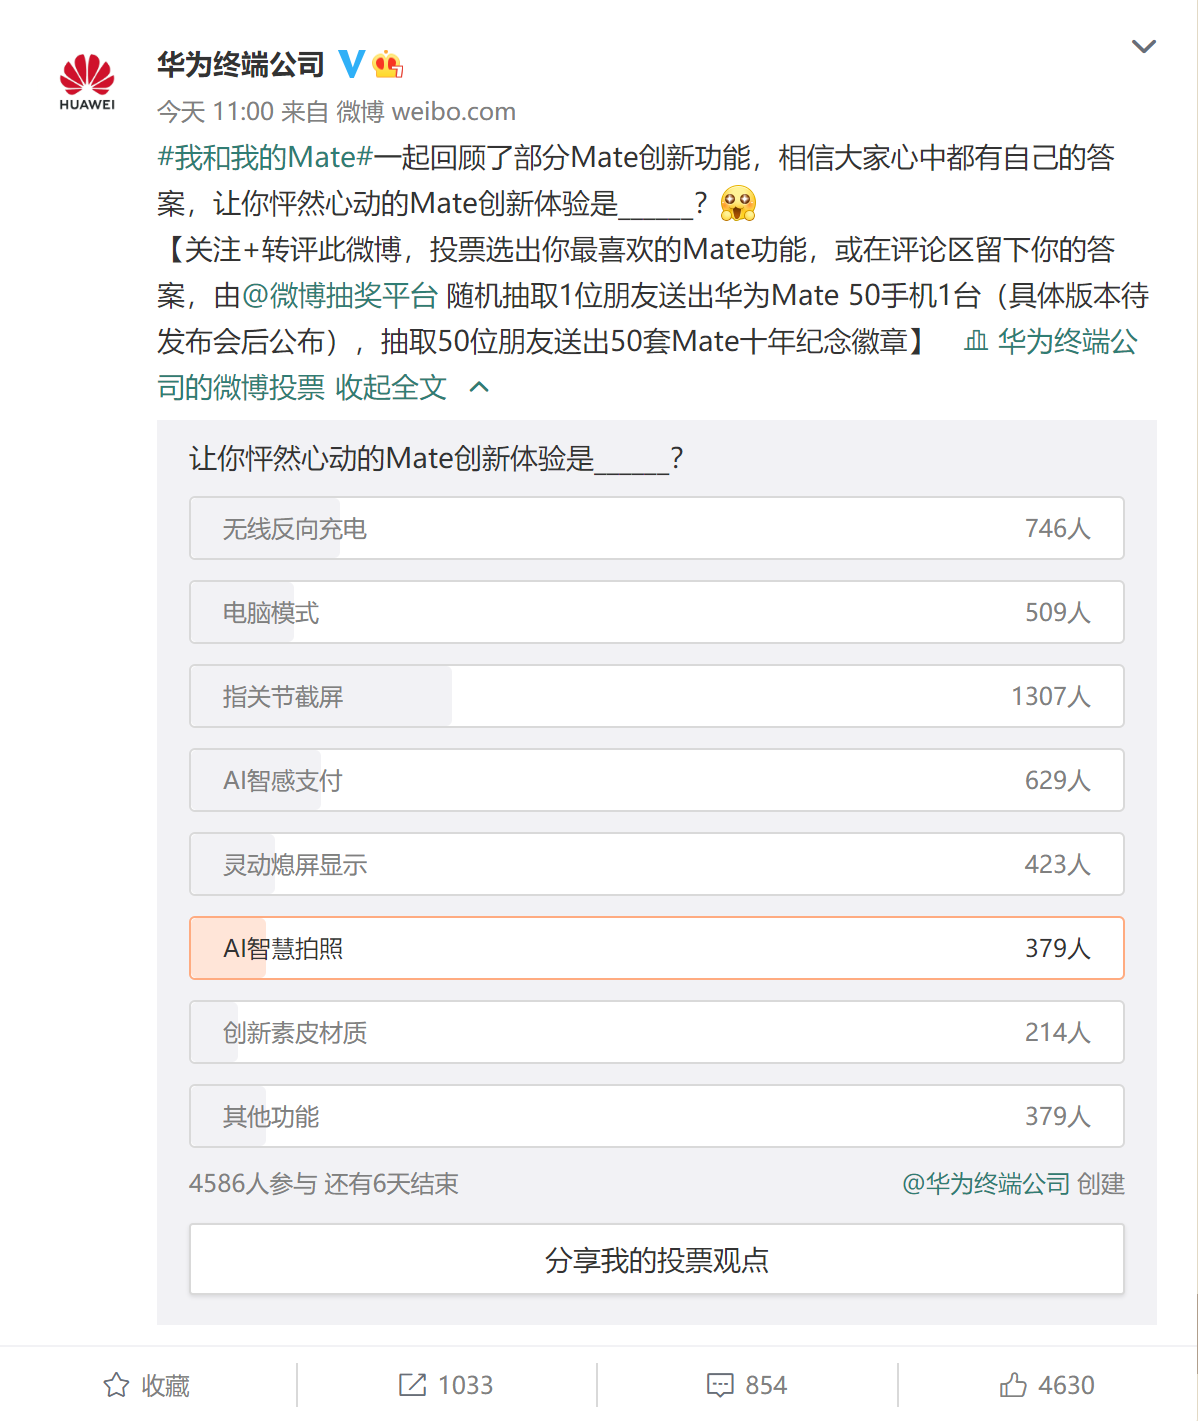
Task: Click the repost icon showing 1033
Action: [412, 1385]
